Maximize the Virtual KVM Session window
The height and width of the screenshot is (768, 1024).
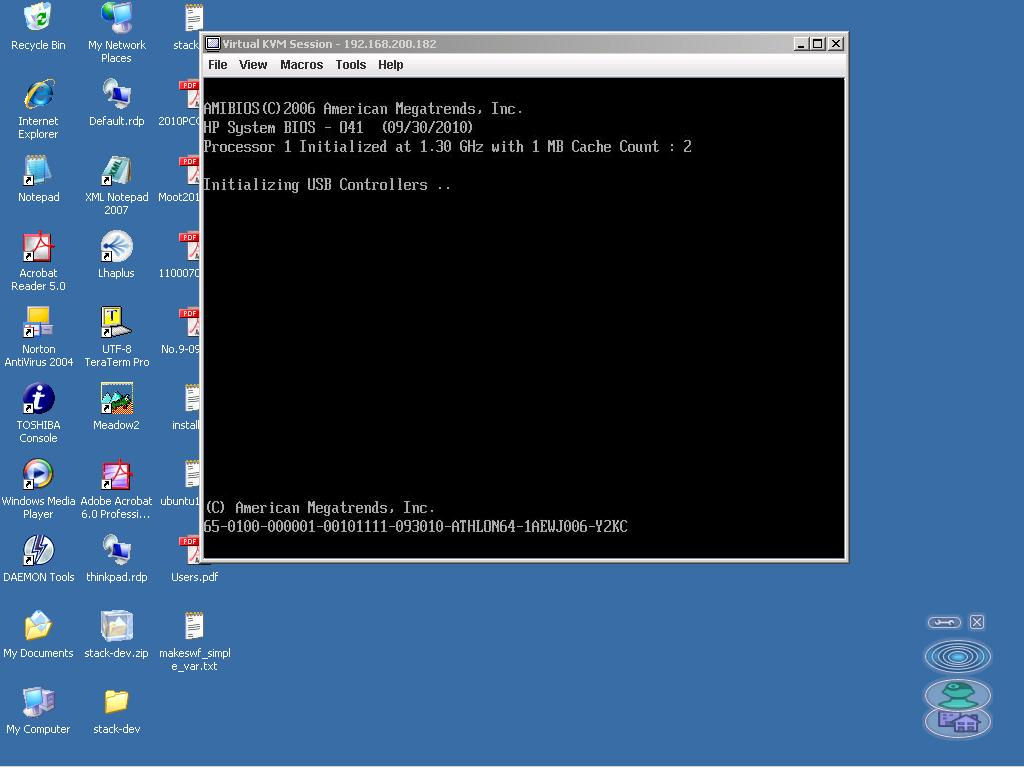point(818,44)
